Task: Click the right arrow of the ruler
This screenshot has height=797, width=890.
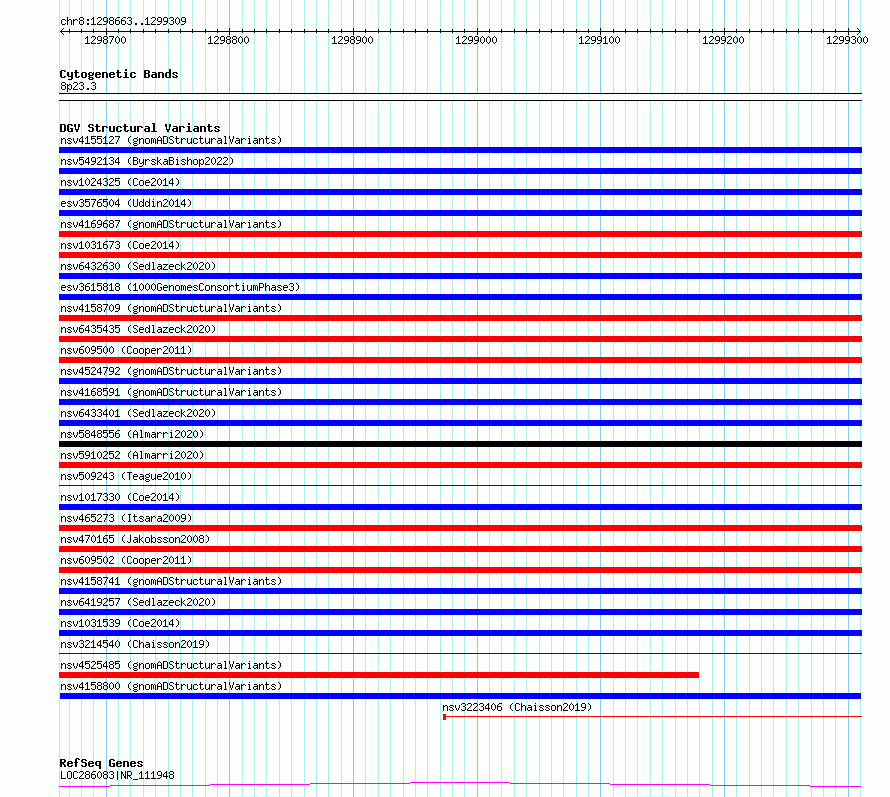Action: coord(859,31)
